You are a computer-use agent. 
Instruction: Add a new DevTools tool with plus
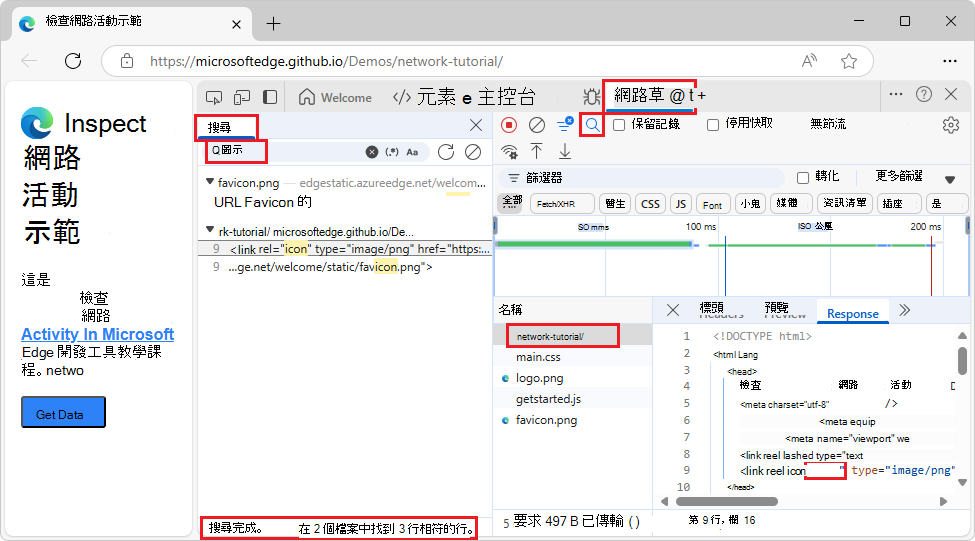coord(702,96)
